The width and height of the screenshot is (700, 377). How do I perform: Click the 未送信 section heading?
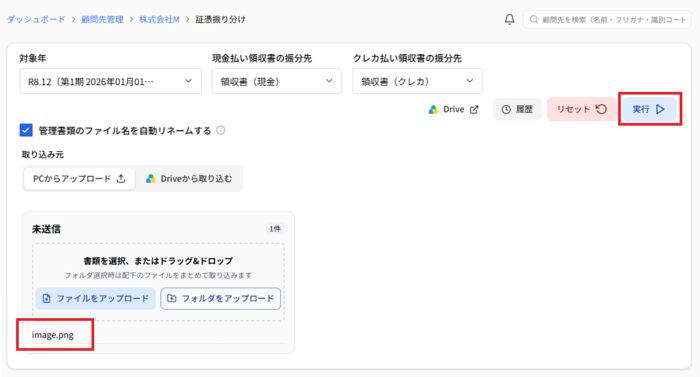tap(46, 229)
